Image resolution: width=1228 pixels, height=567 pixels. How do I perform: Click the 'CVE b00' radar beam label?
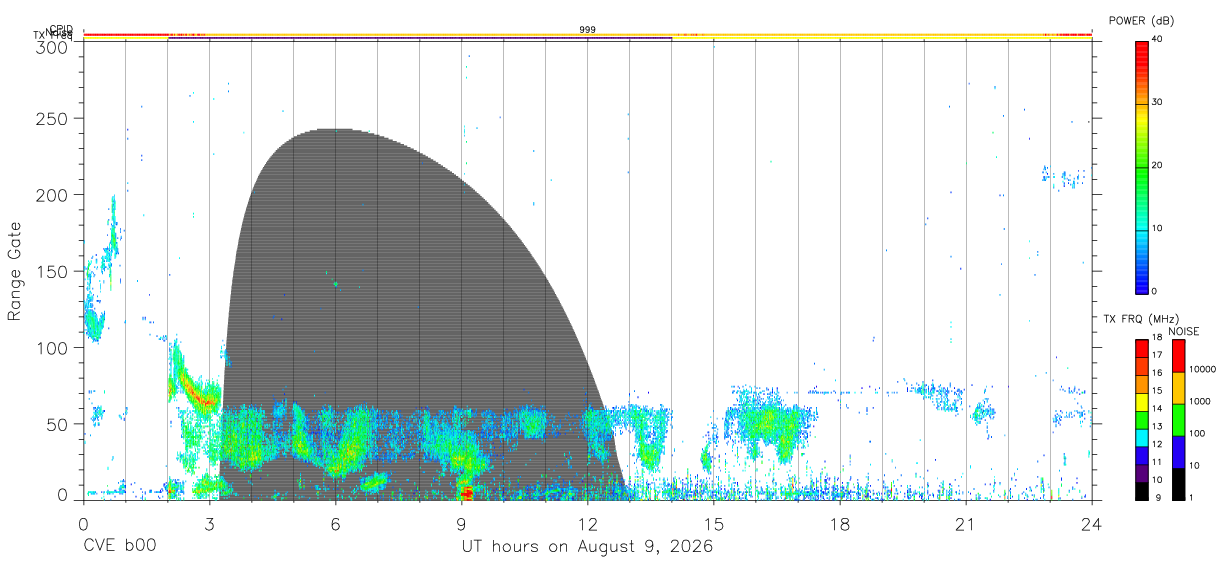[119, 548]
